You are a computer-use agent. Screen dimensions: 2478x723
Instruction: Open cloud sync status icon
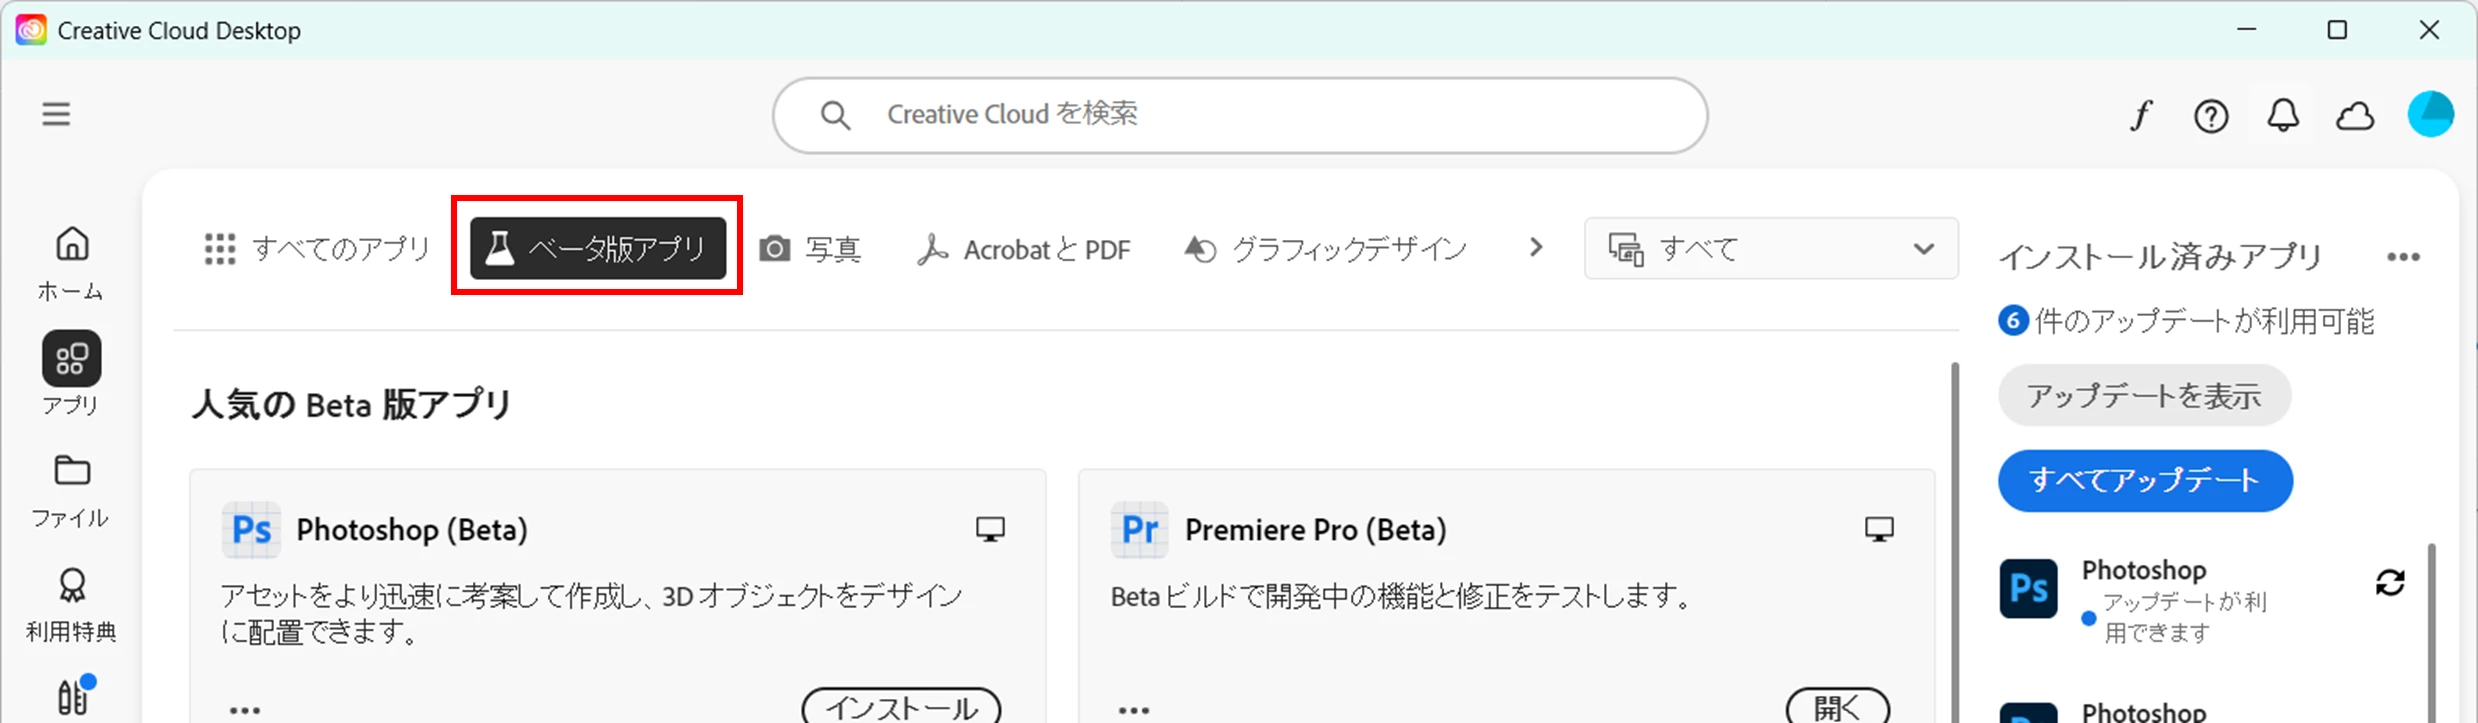(2355, 116)
